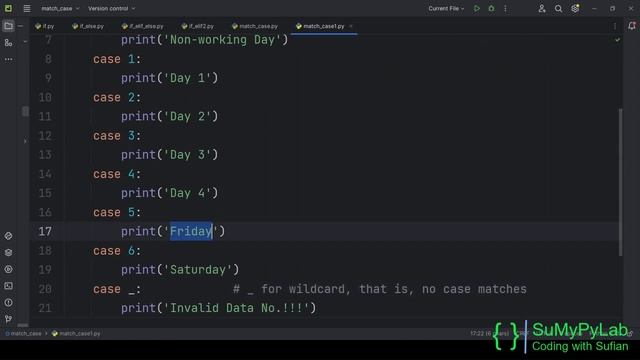This screenshot has width=640, height=360.
Task: Expand the match_case project dropdown
Action: point(60,8)
